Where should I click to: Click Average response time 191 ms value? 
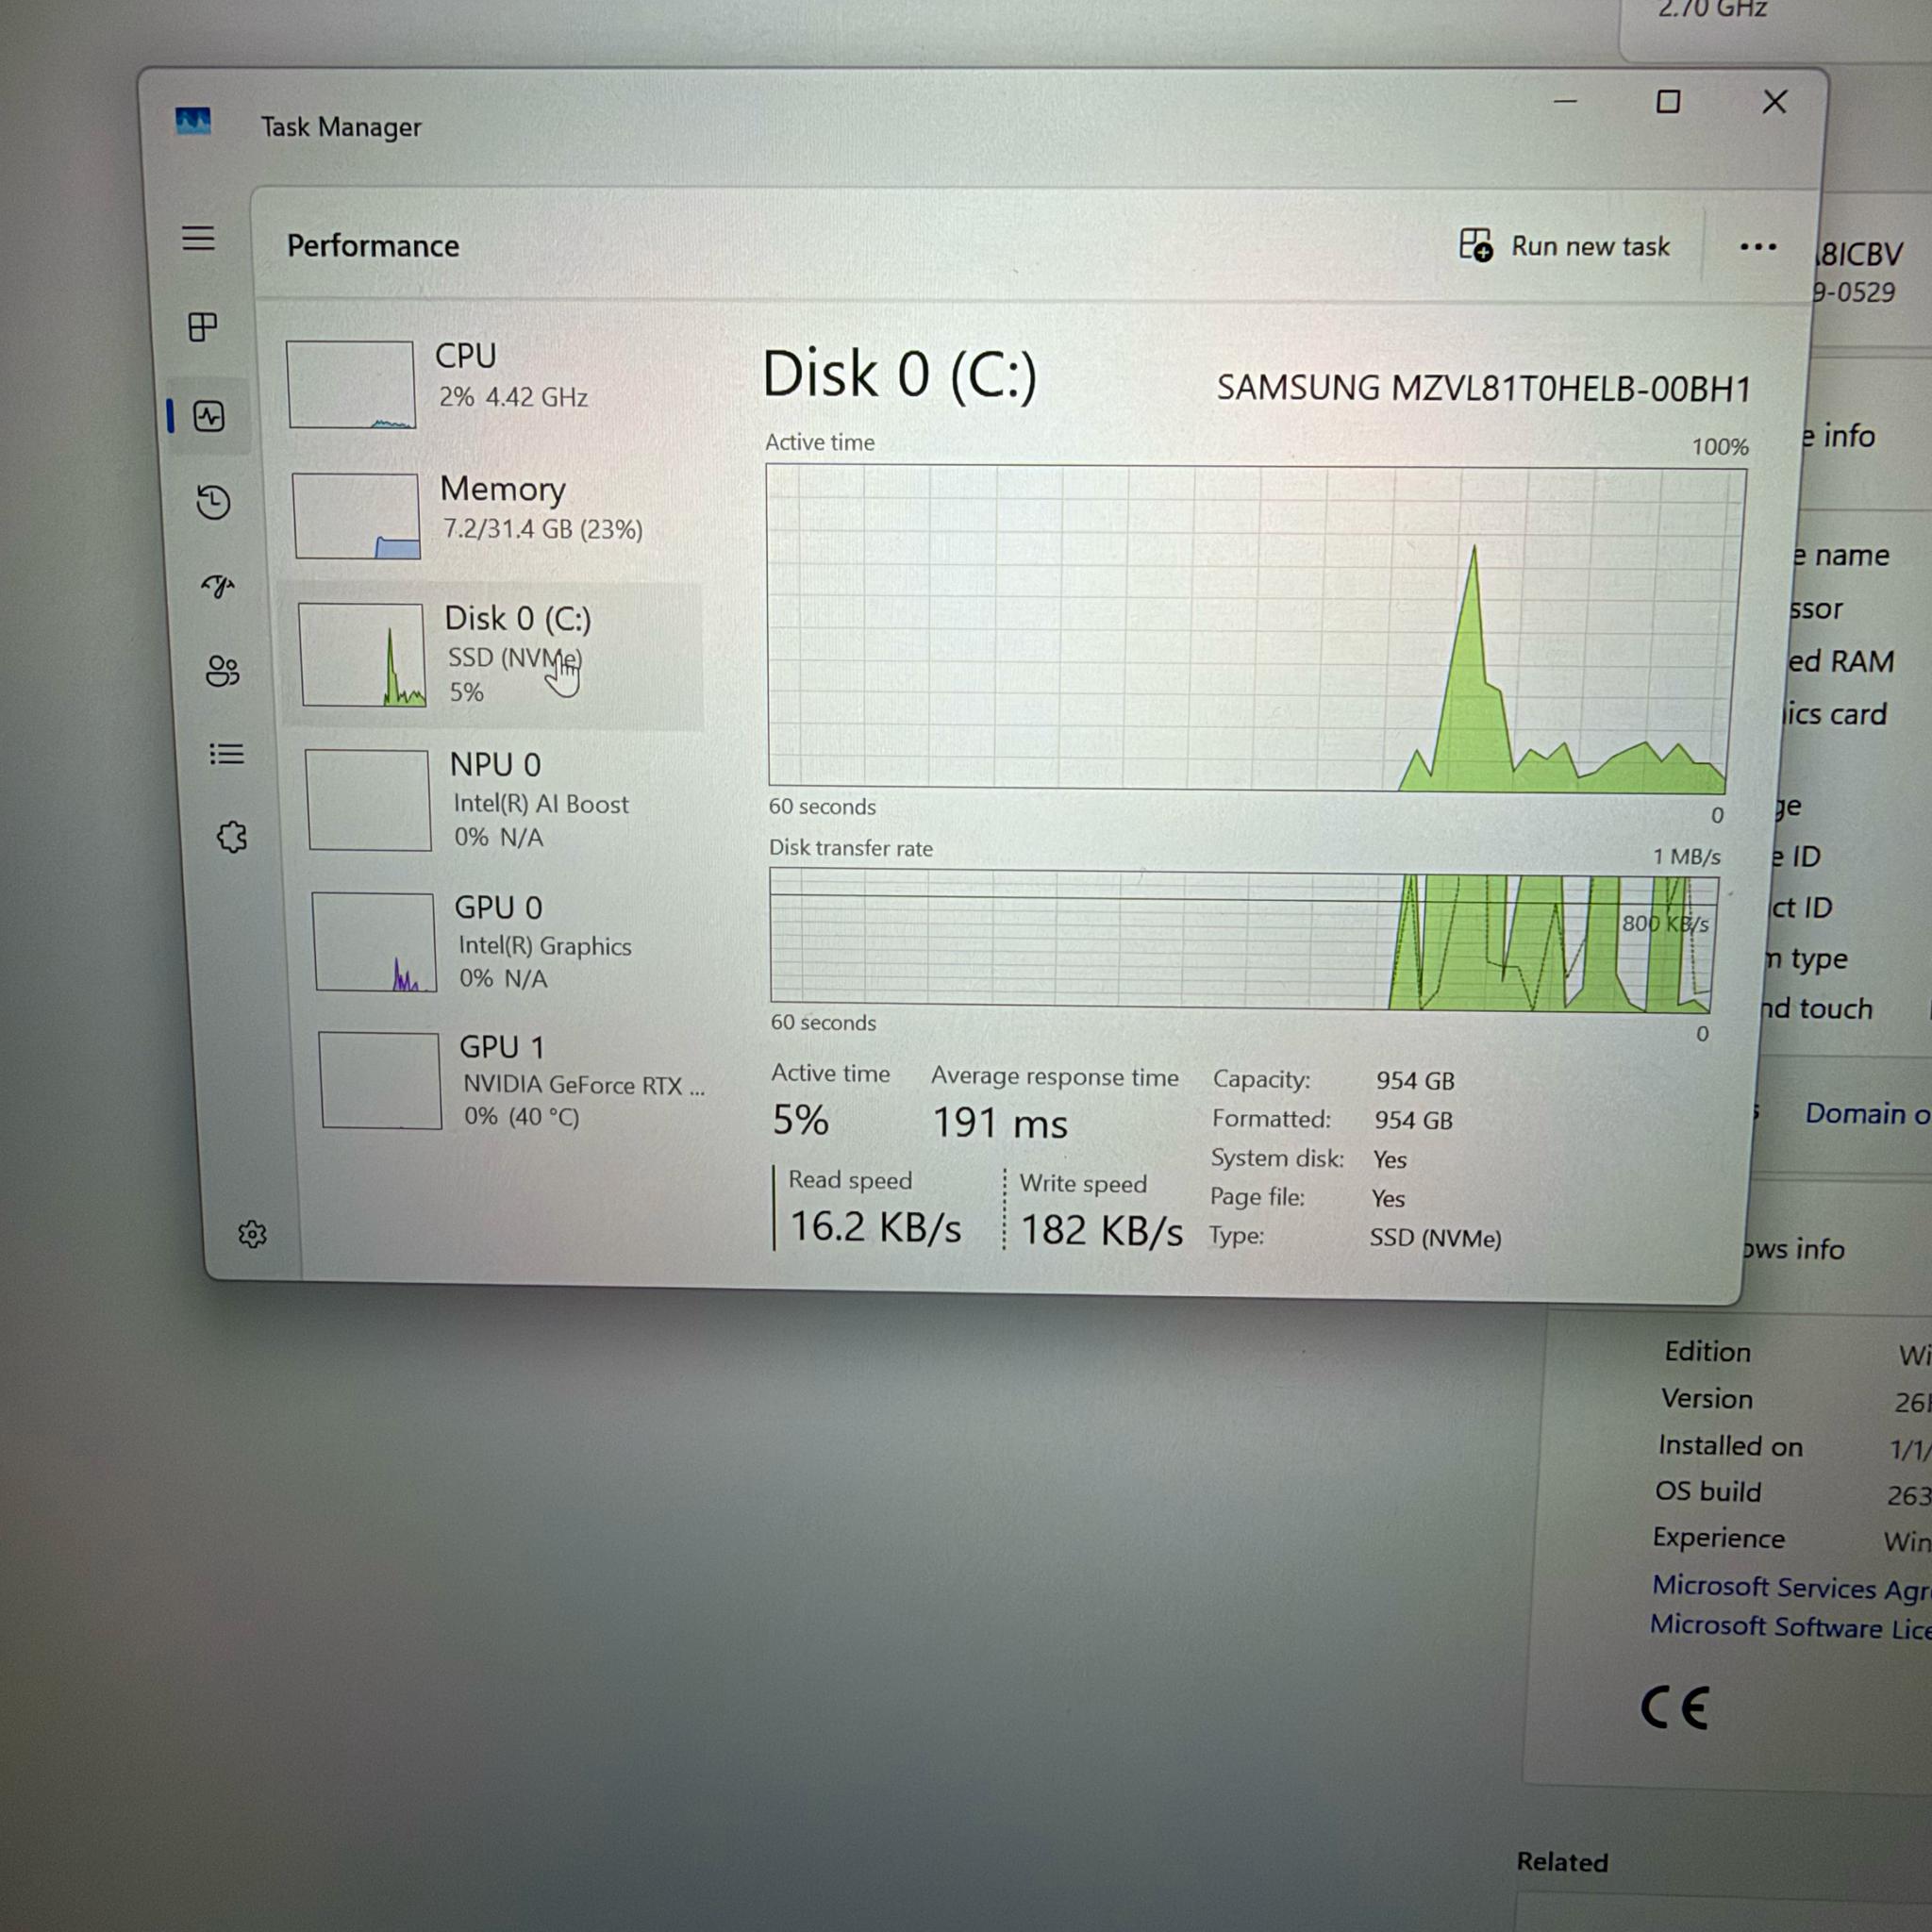(1000, 1124)
